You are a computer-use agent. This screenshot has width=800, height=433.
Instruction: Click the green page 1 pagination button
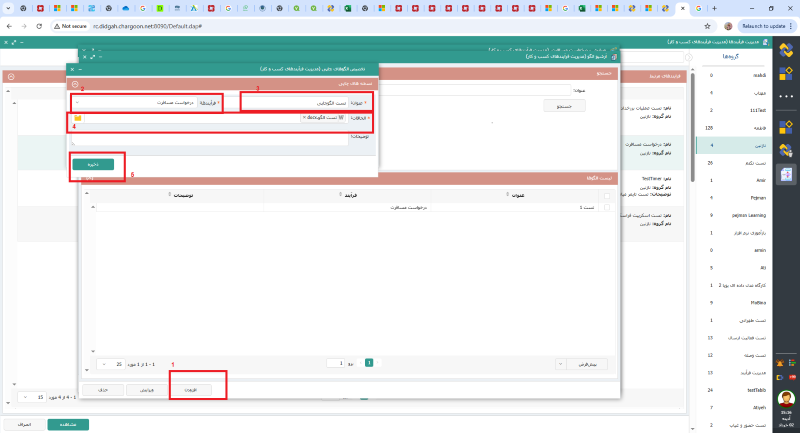(x=368, y=363)
